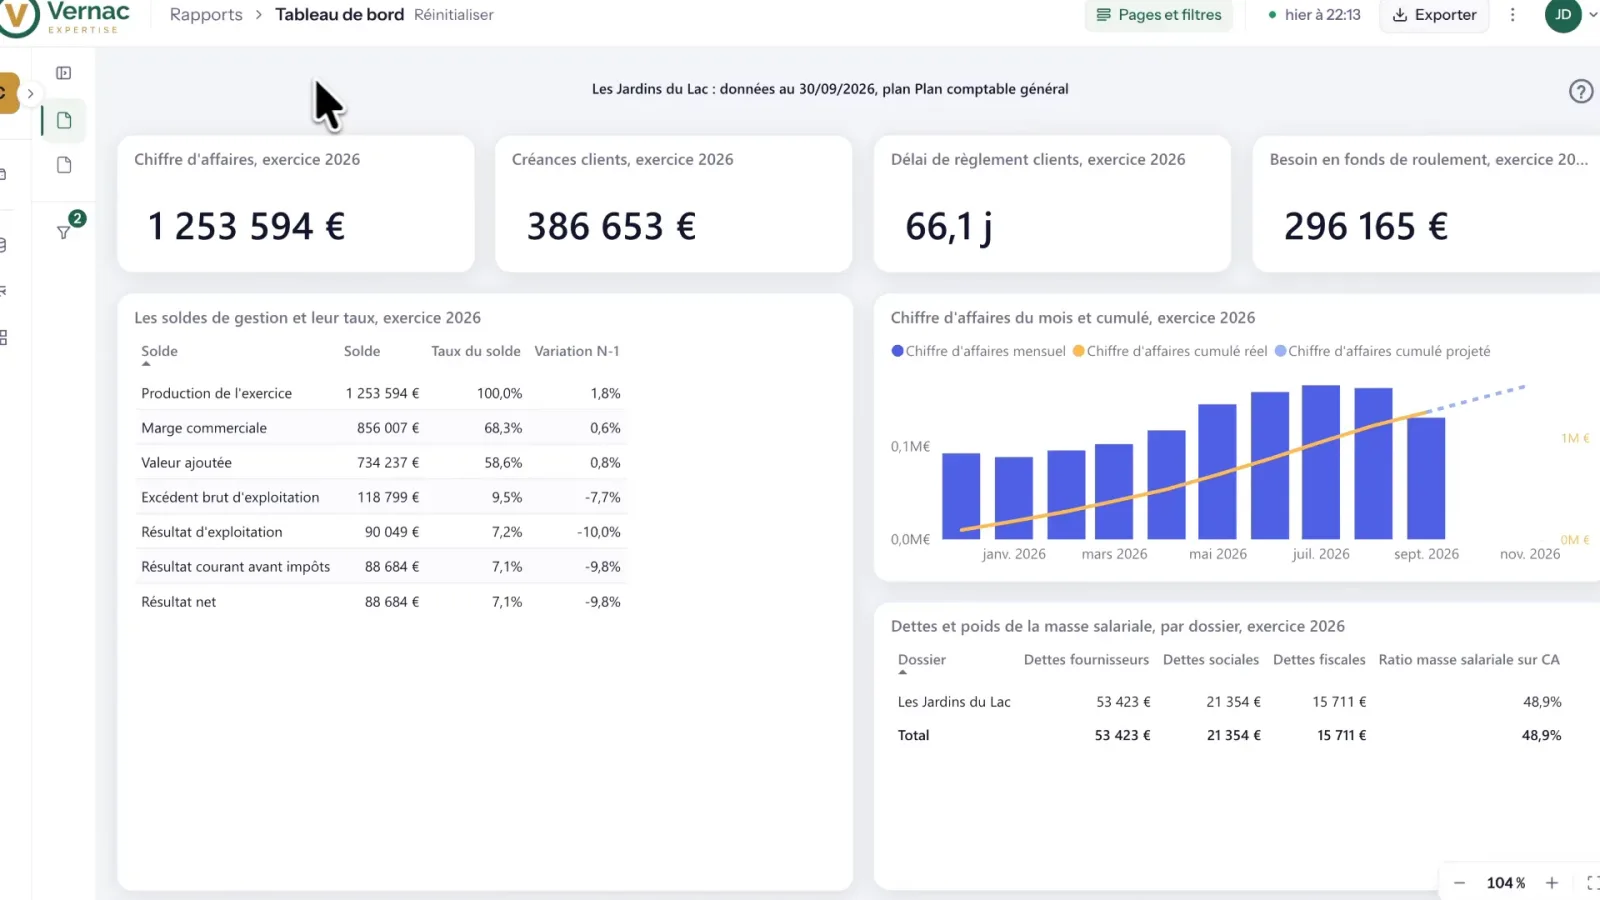
Task: Click the JD user avatar
Action: 1563,15
